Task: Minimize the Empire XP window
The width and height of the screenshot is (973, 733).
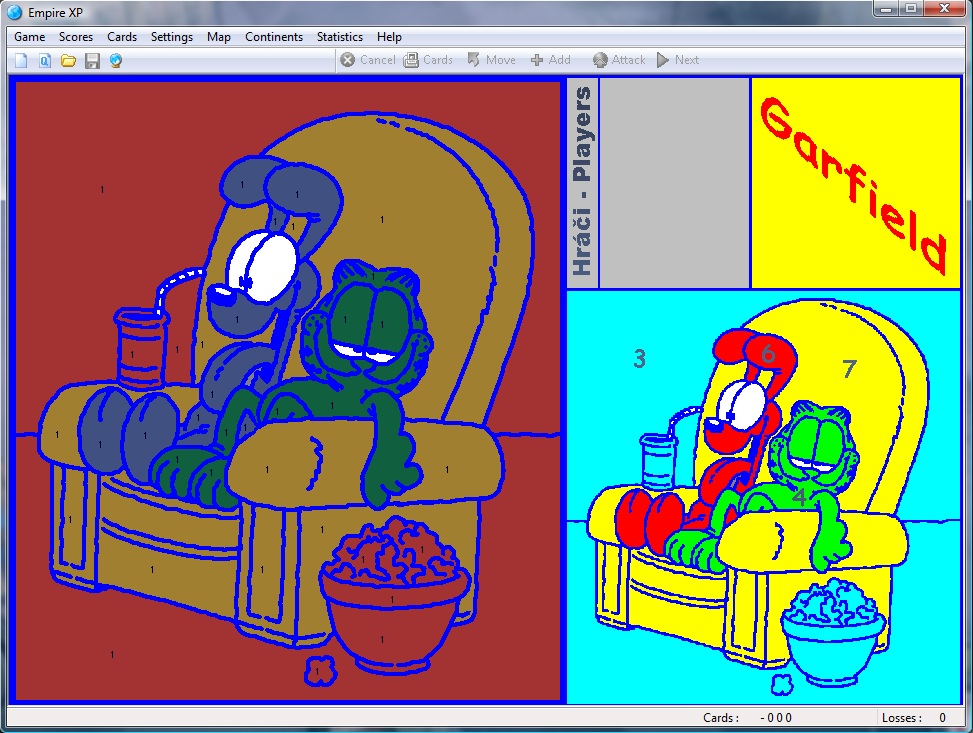Action: (x=886, y=9)
